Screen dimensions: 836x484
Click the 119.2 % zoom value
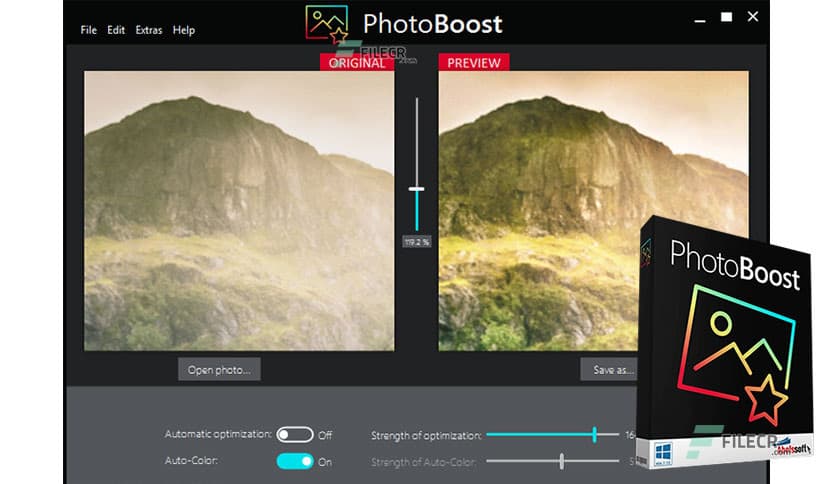tap(416, 242)
